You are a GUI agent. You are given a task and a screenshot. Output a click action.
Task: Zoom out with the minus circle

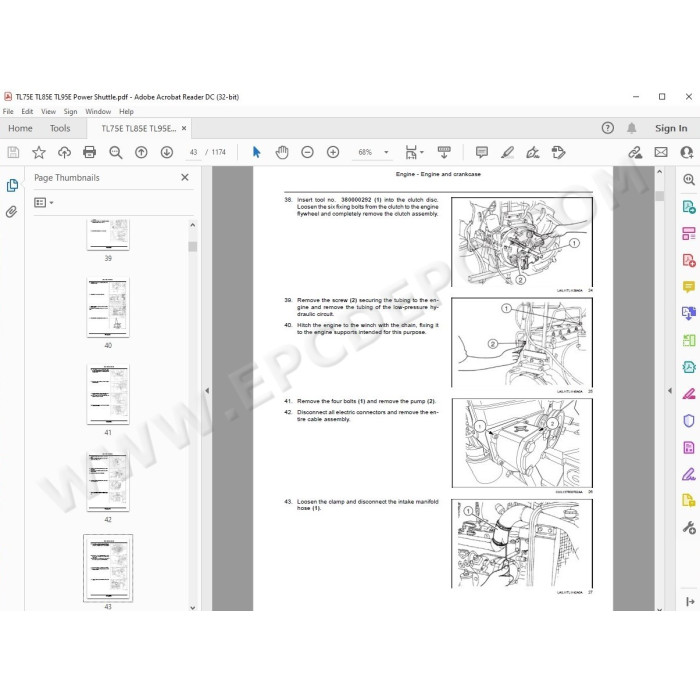307,152
